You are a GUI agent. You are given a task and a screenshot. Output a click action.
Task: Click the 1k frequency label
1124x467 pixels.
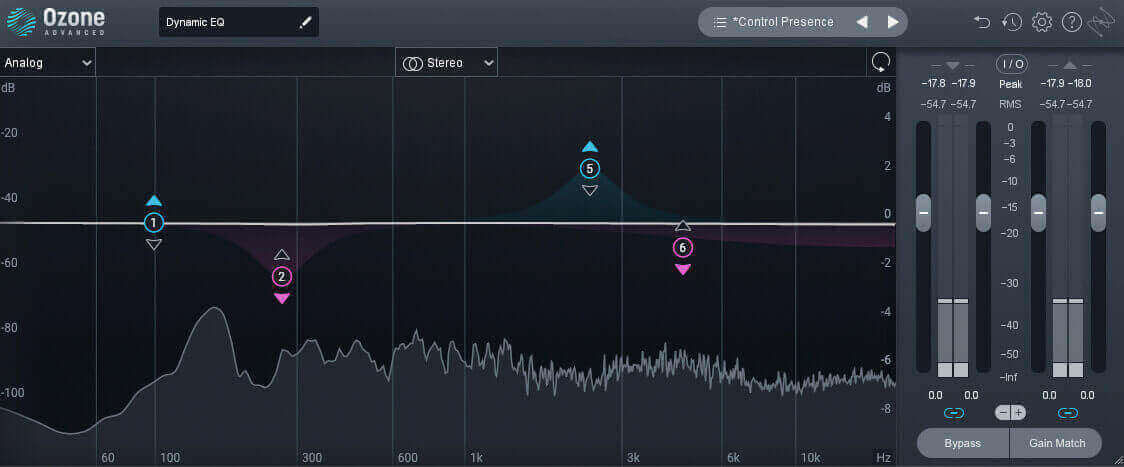(476, 458)
